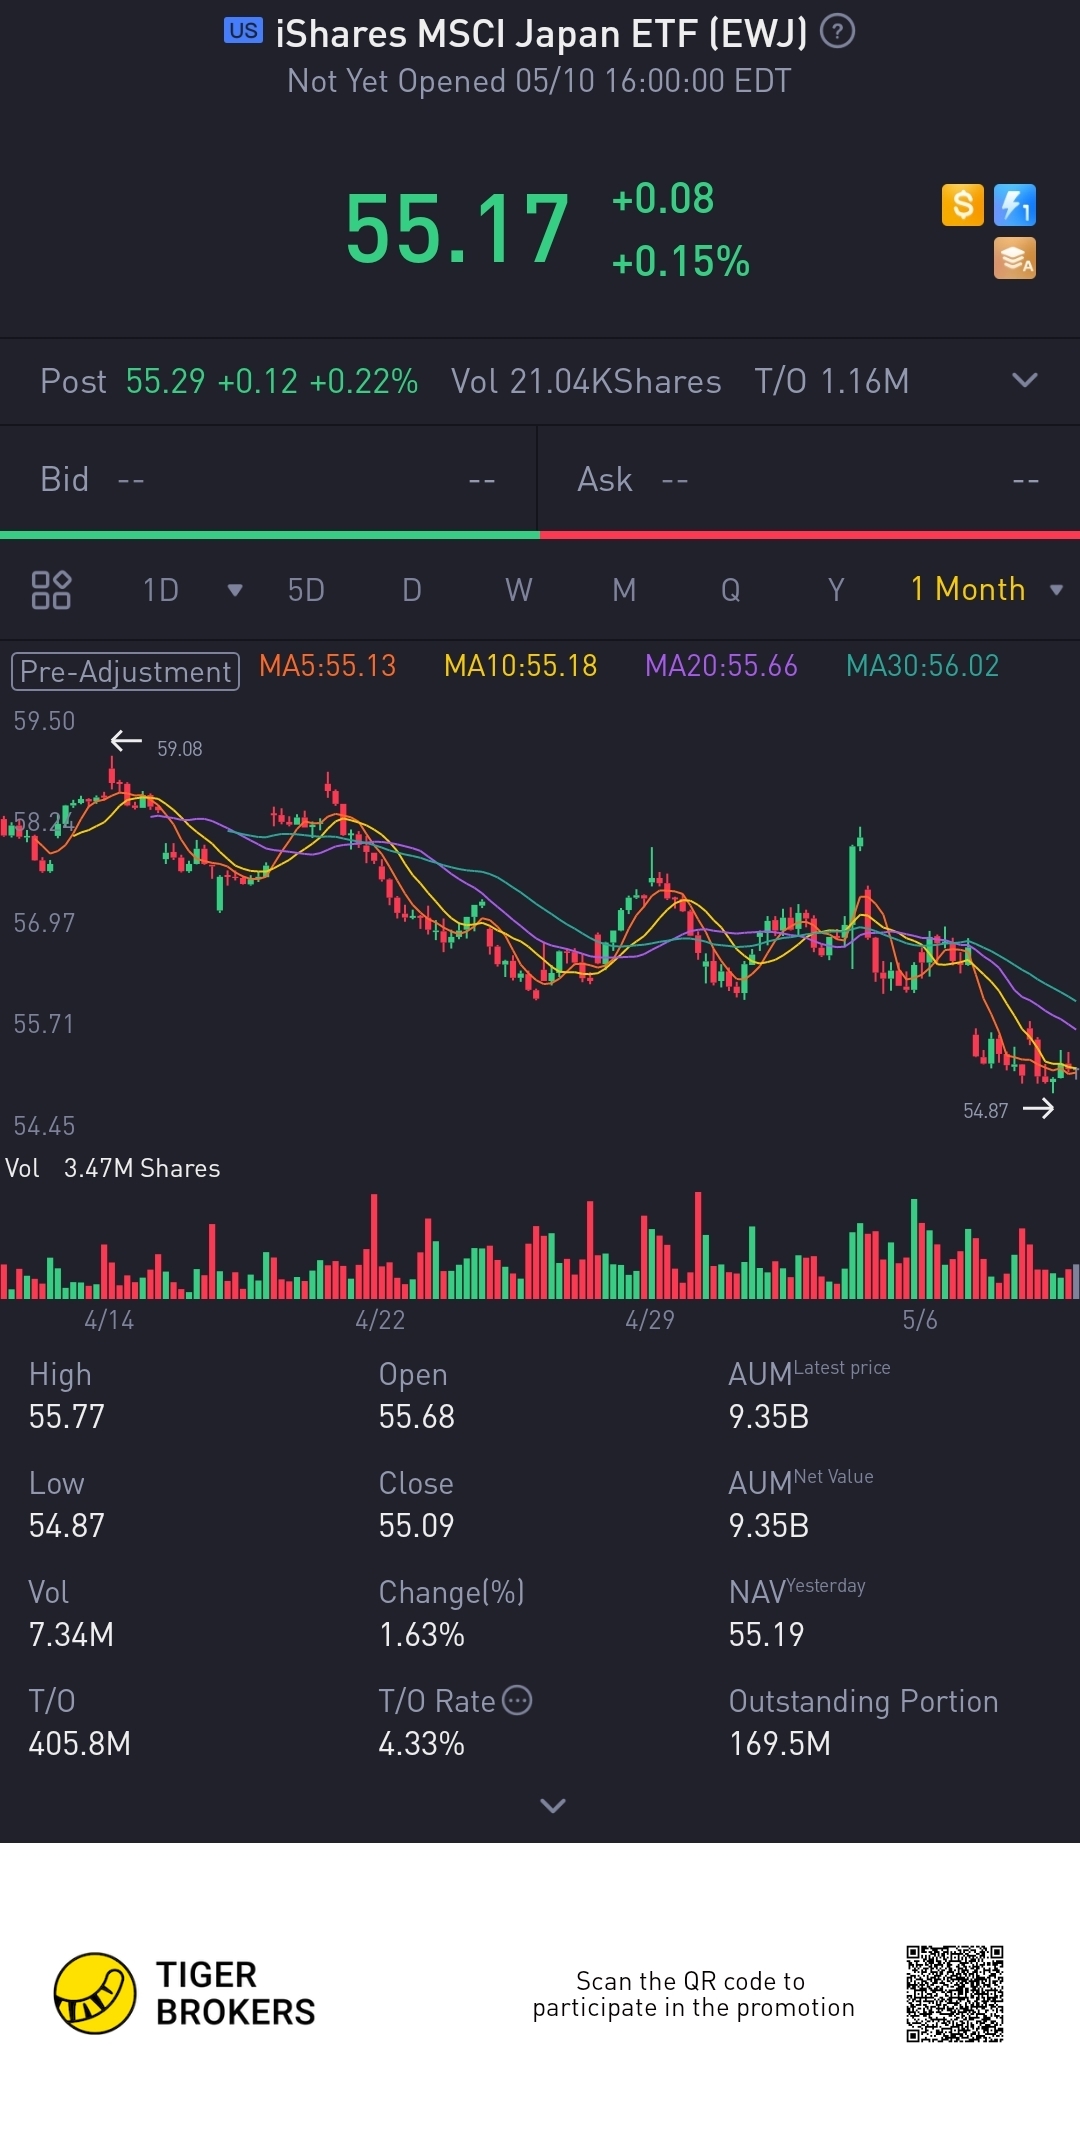Tap the Vol 7.34M value
Screen dimensions: 1080x2145
pyautogui.click(x=71, y=1635)
